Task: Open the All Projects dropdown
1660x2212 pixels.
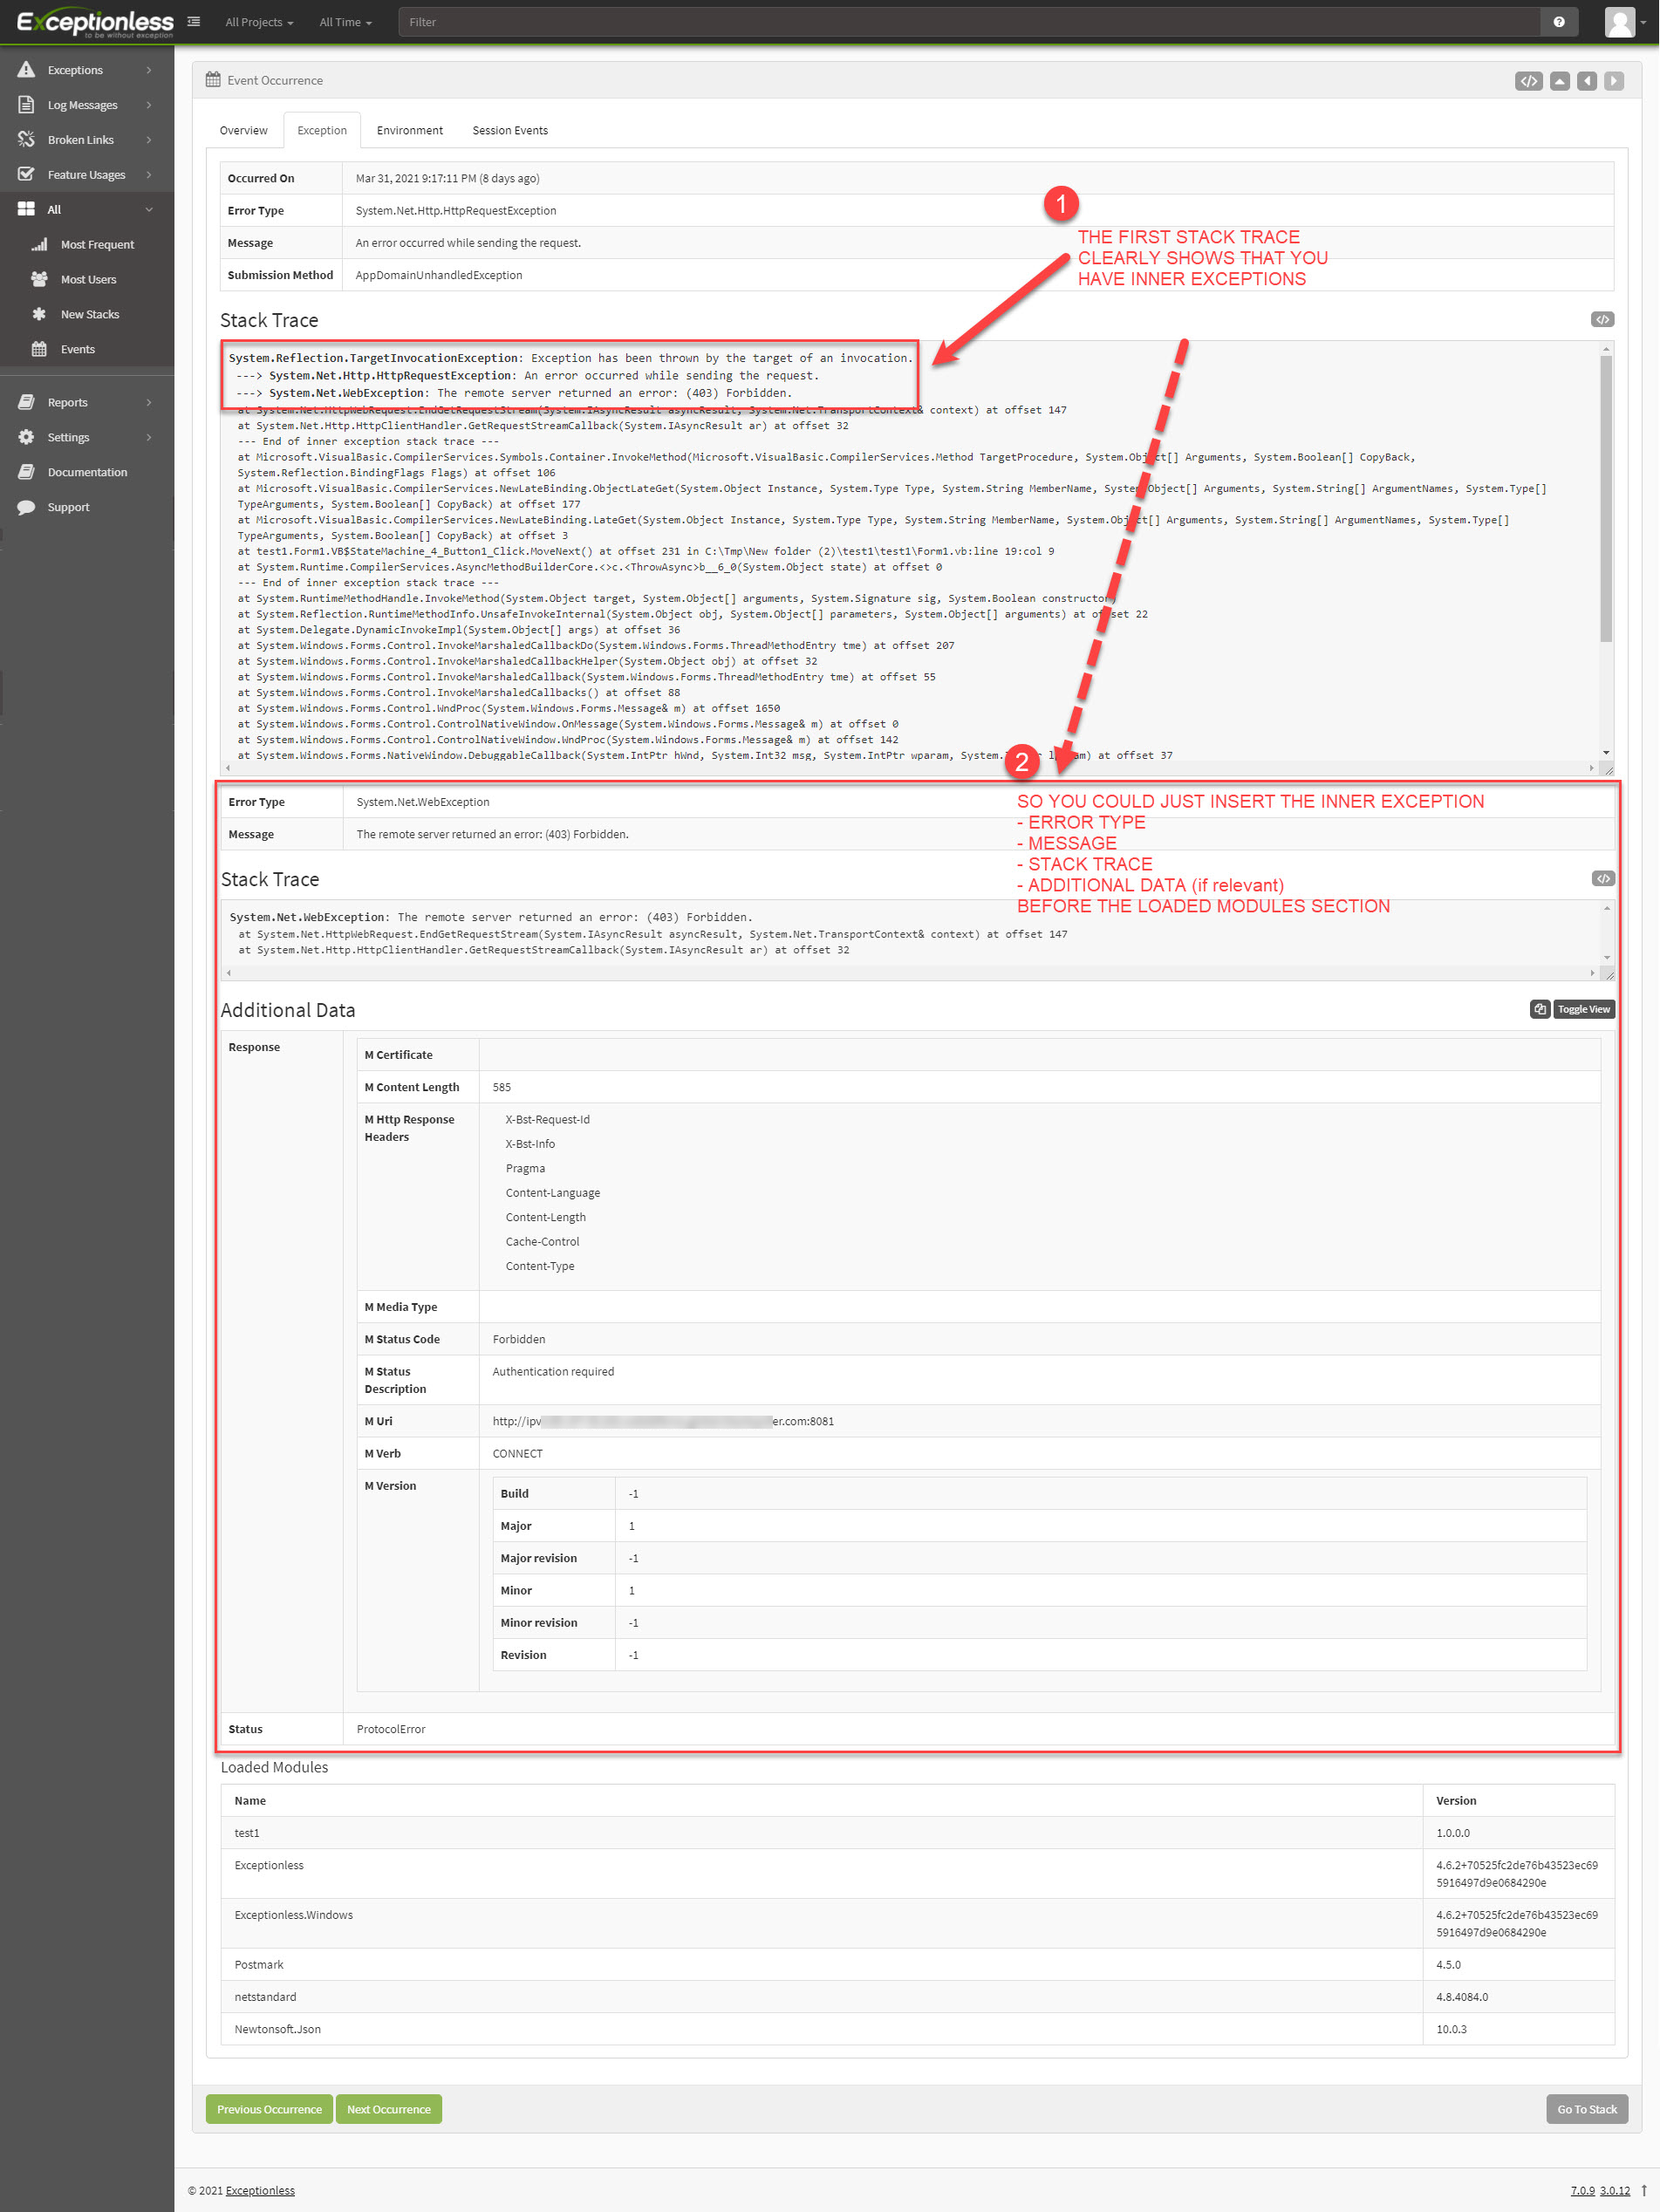Action: pos(258,21)
